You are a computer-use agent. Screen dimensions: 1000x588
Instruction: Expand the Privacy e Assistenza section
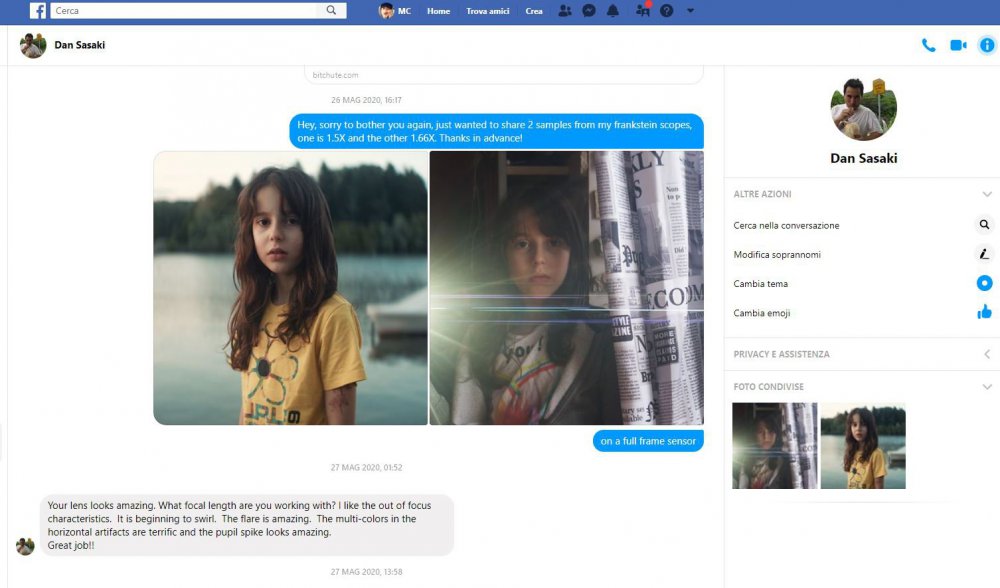(987, 354)
